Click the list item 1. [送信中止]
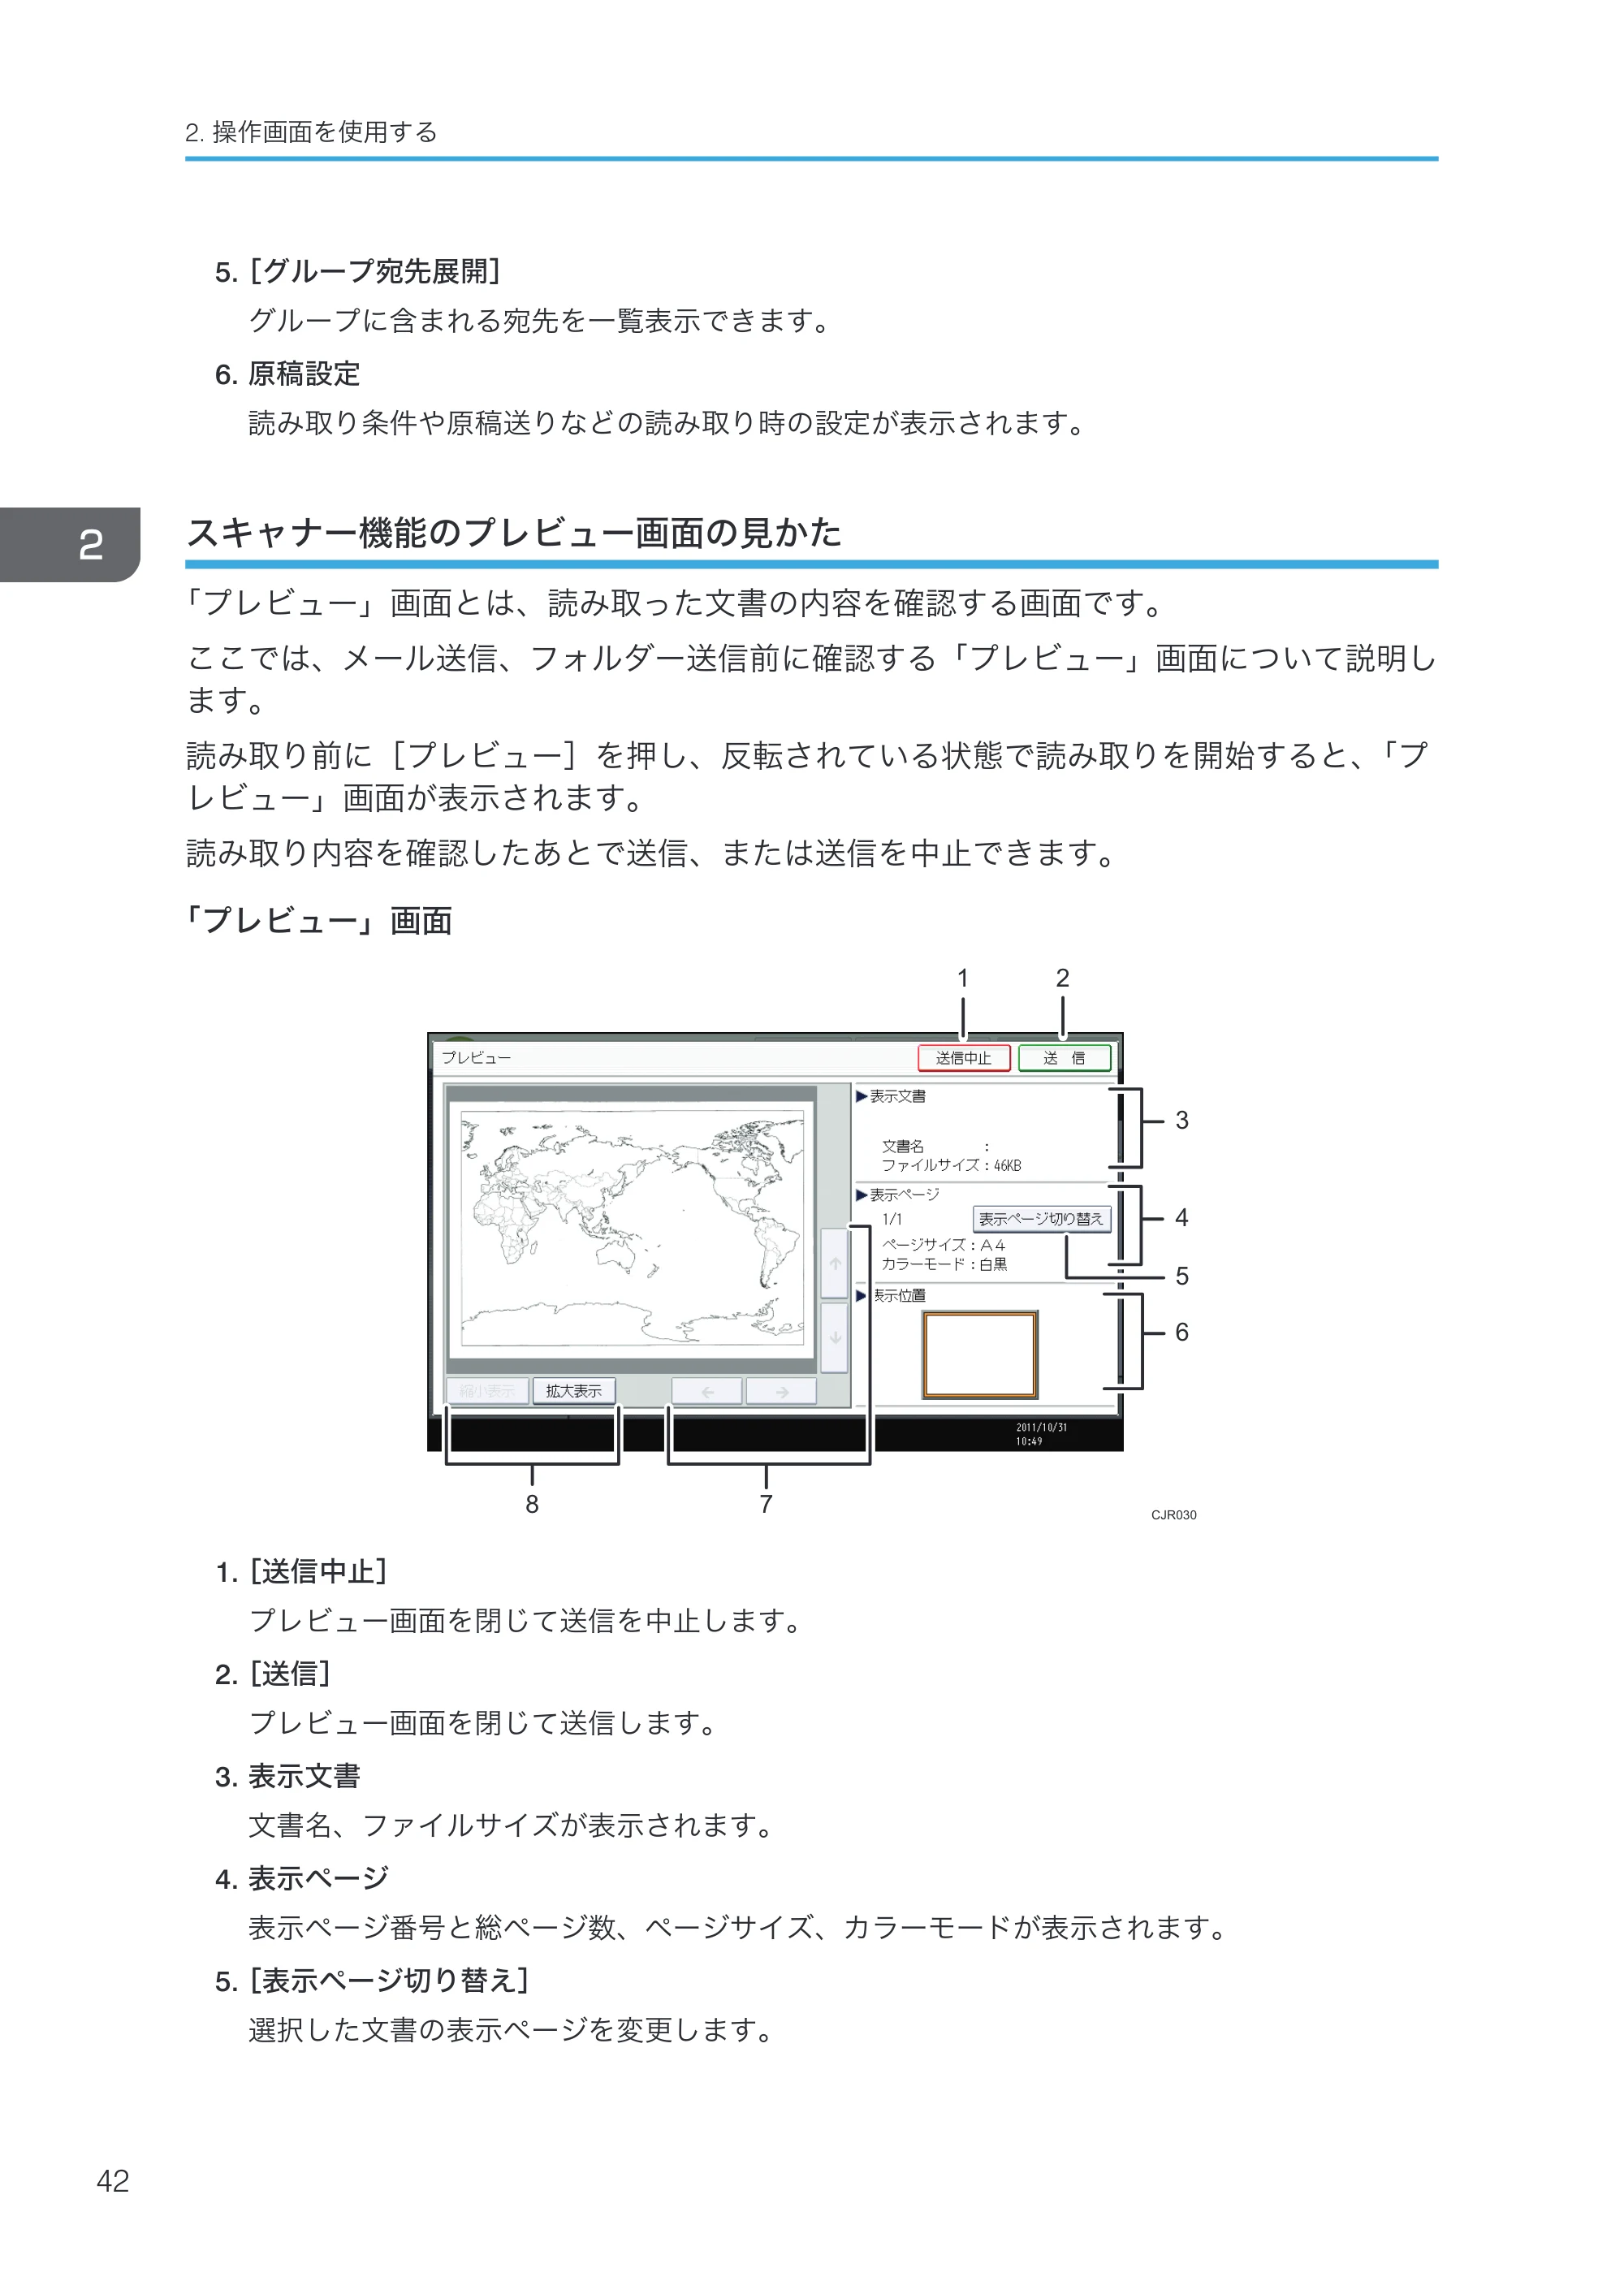1624x2294 pixels. (x=301, y=1571)
